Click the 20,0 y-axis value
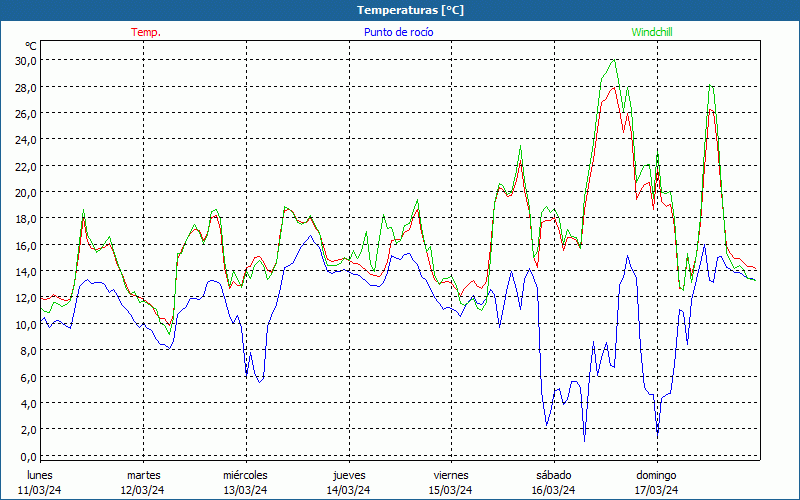Screen dimensions: 800x500 point(26,192)
